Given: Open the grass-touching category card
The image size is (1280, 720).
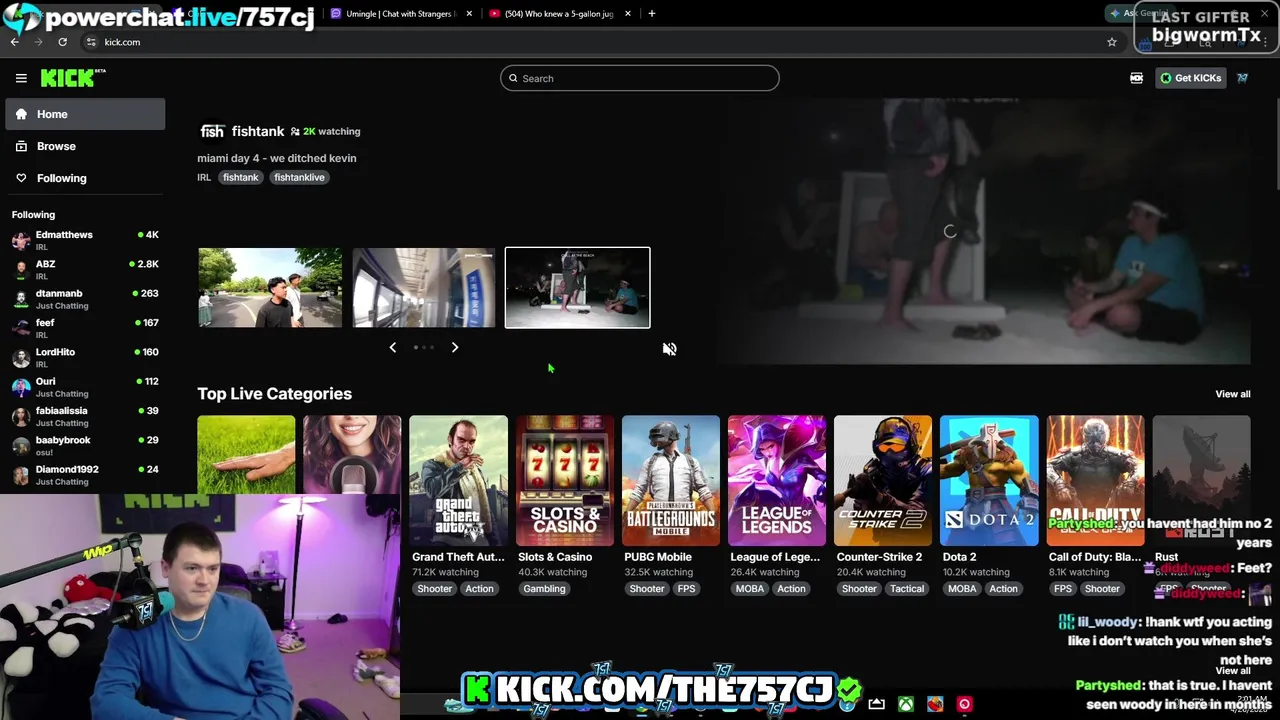Looking at the screenshot, I should [246, 455].
